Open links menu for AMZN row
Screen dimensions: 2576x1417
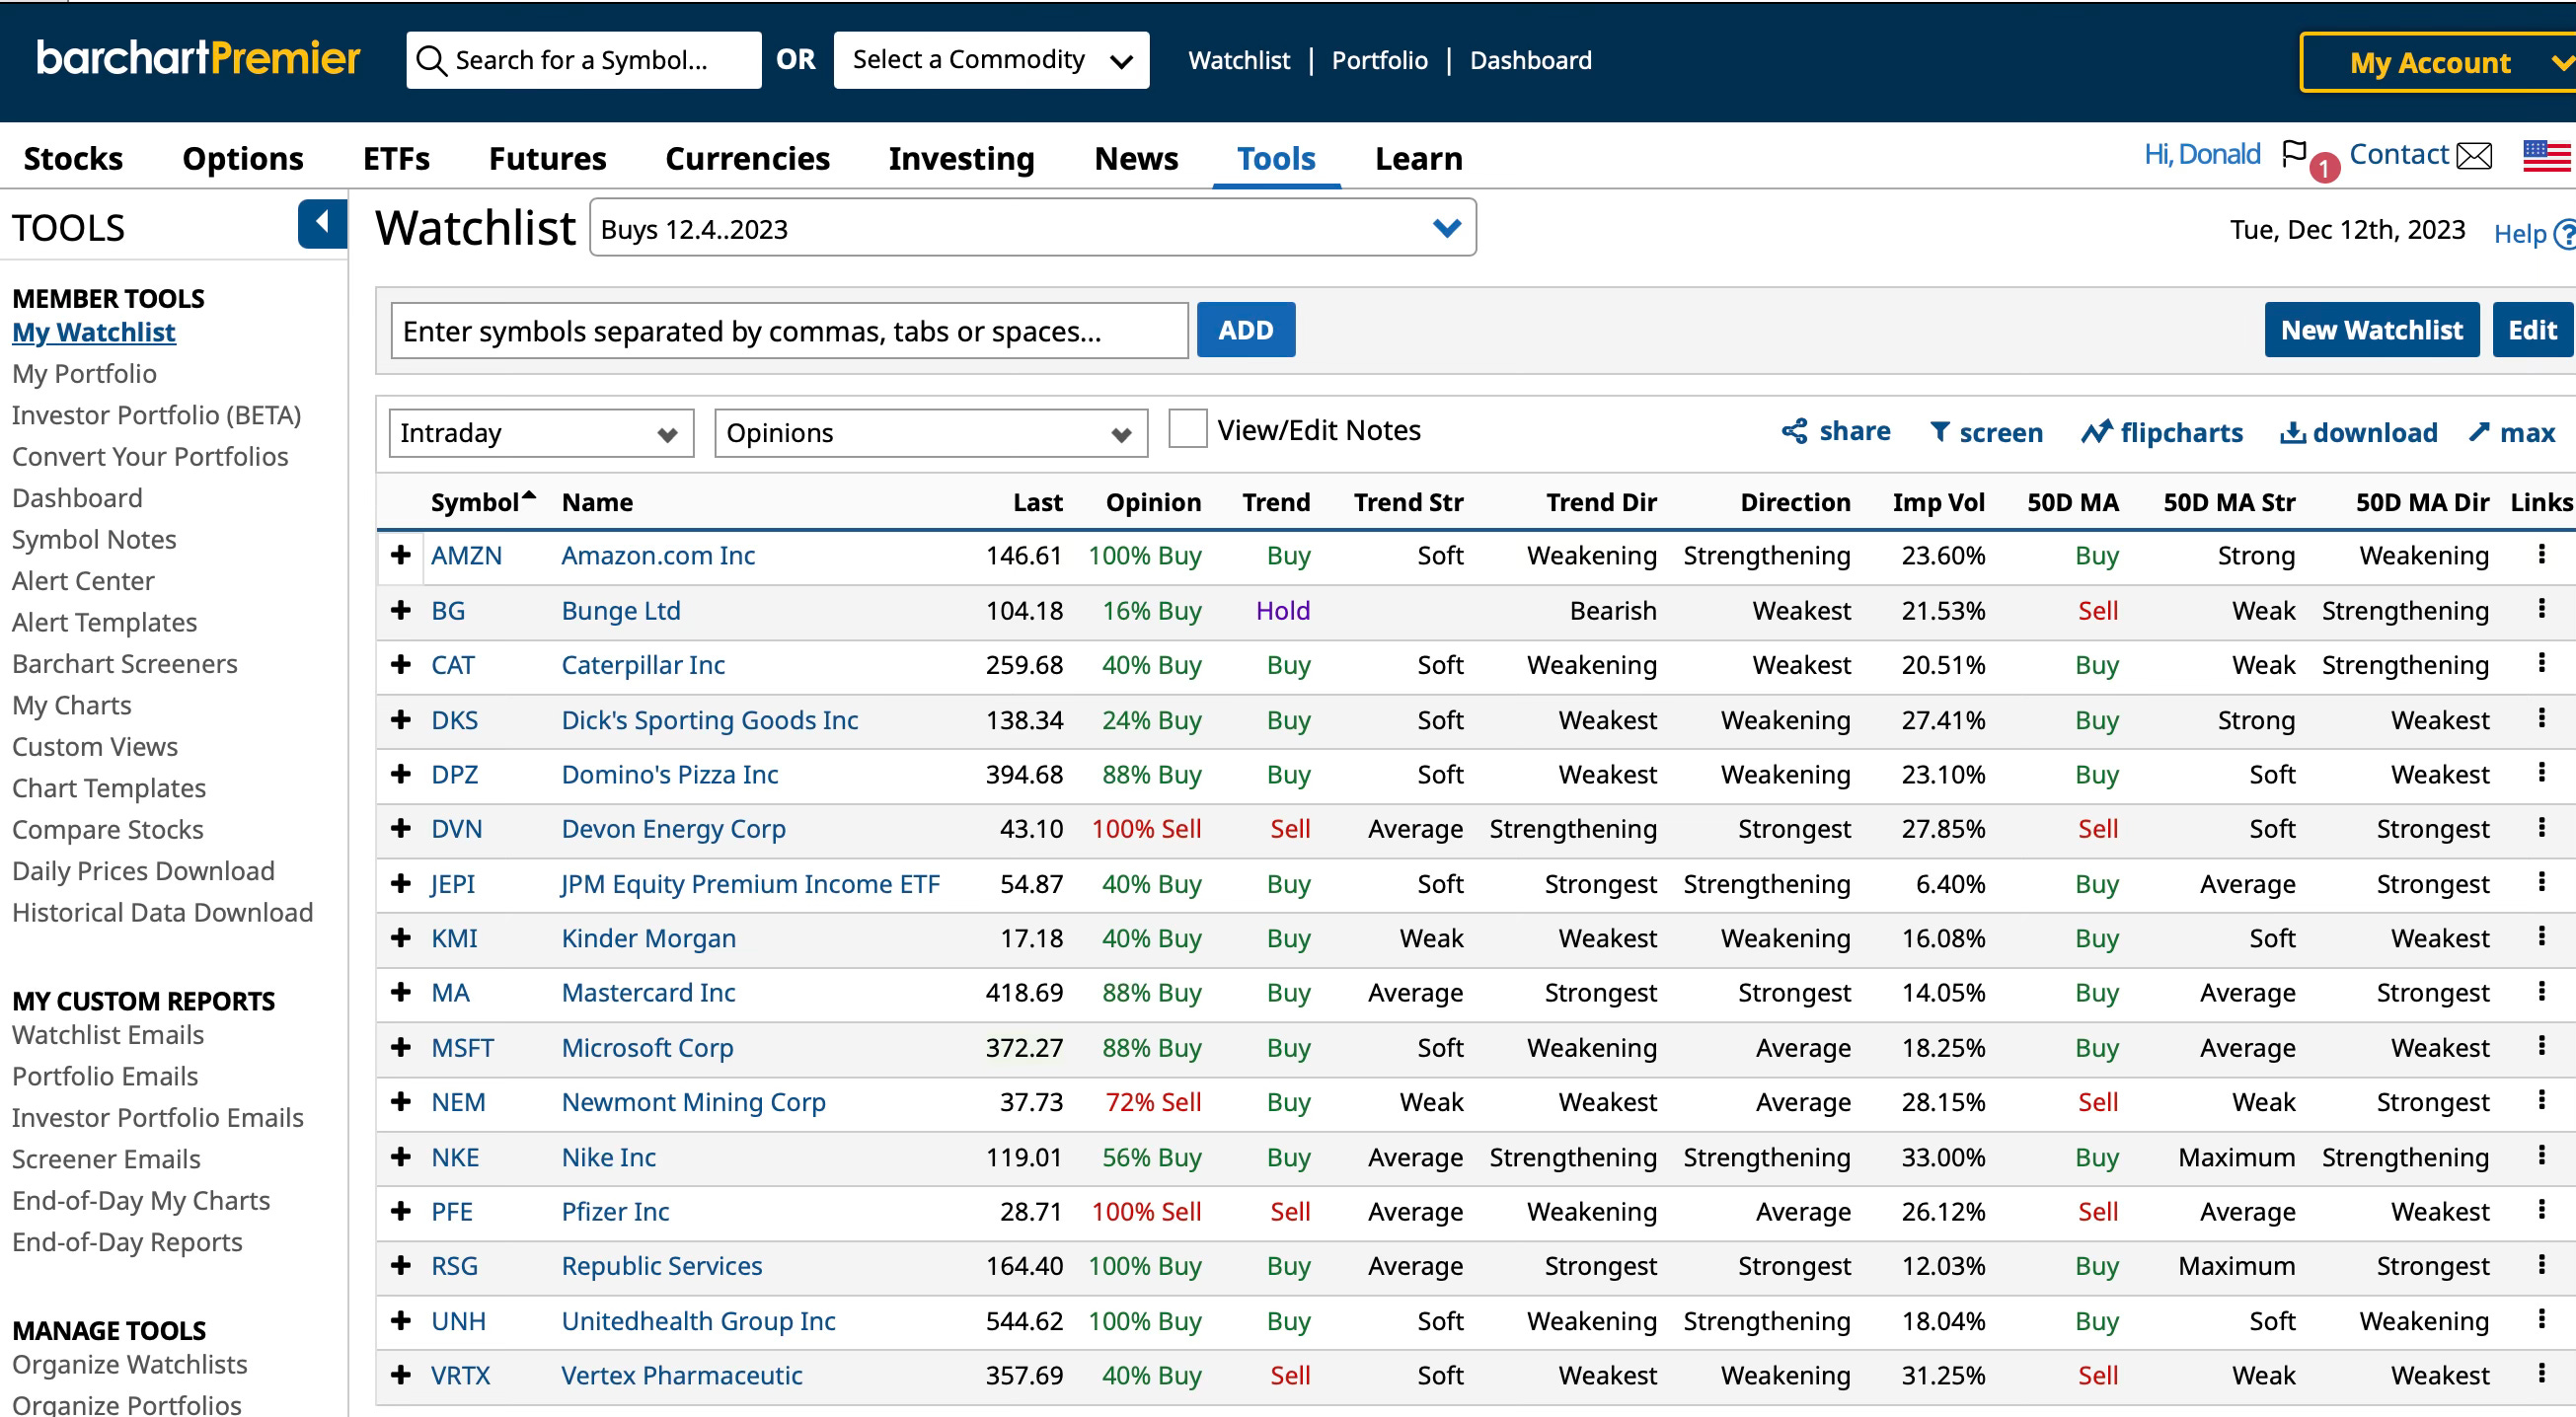(x=2541, y=554)
